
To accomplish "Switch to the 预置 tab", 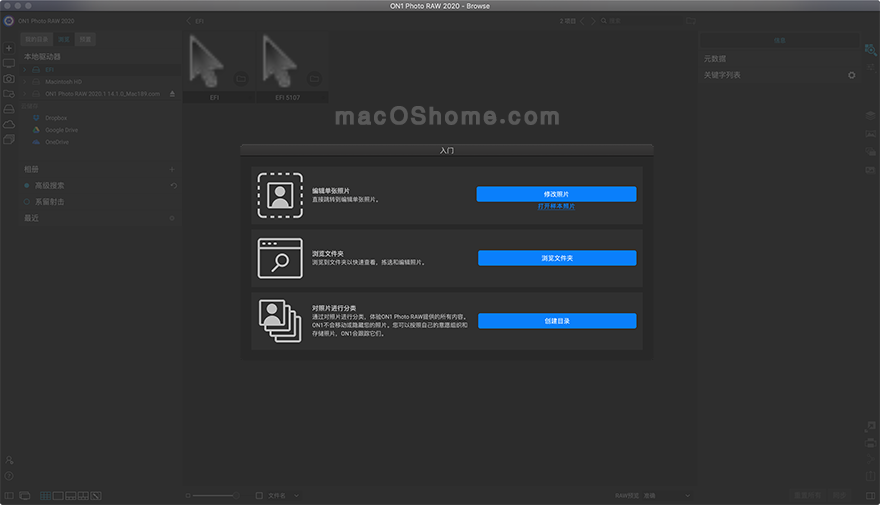I will click(87, 40).
